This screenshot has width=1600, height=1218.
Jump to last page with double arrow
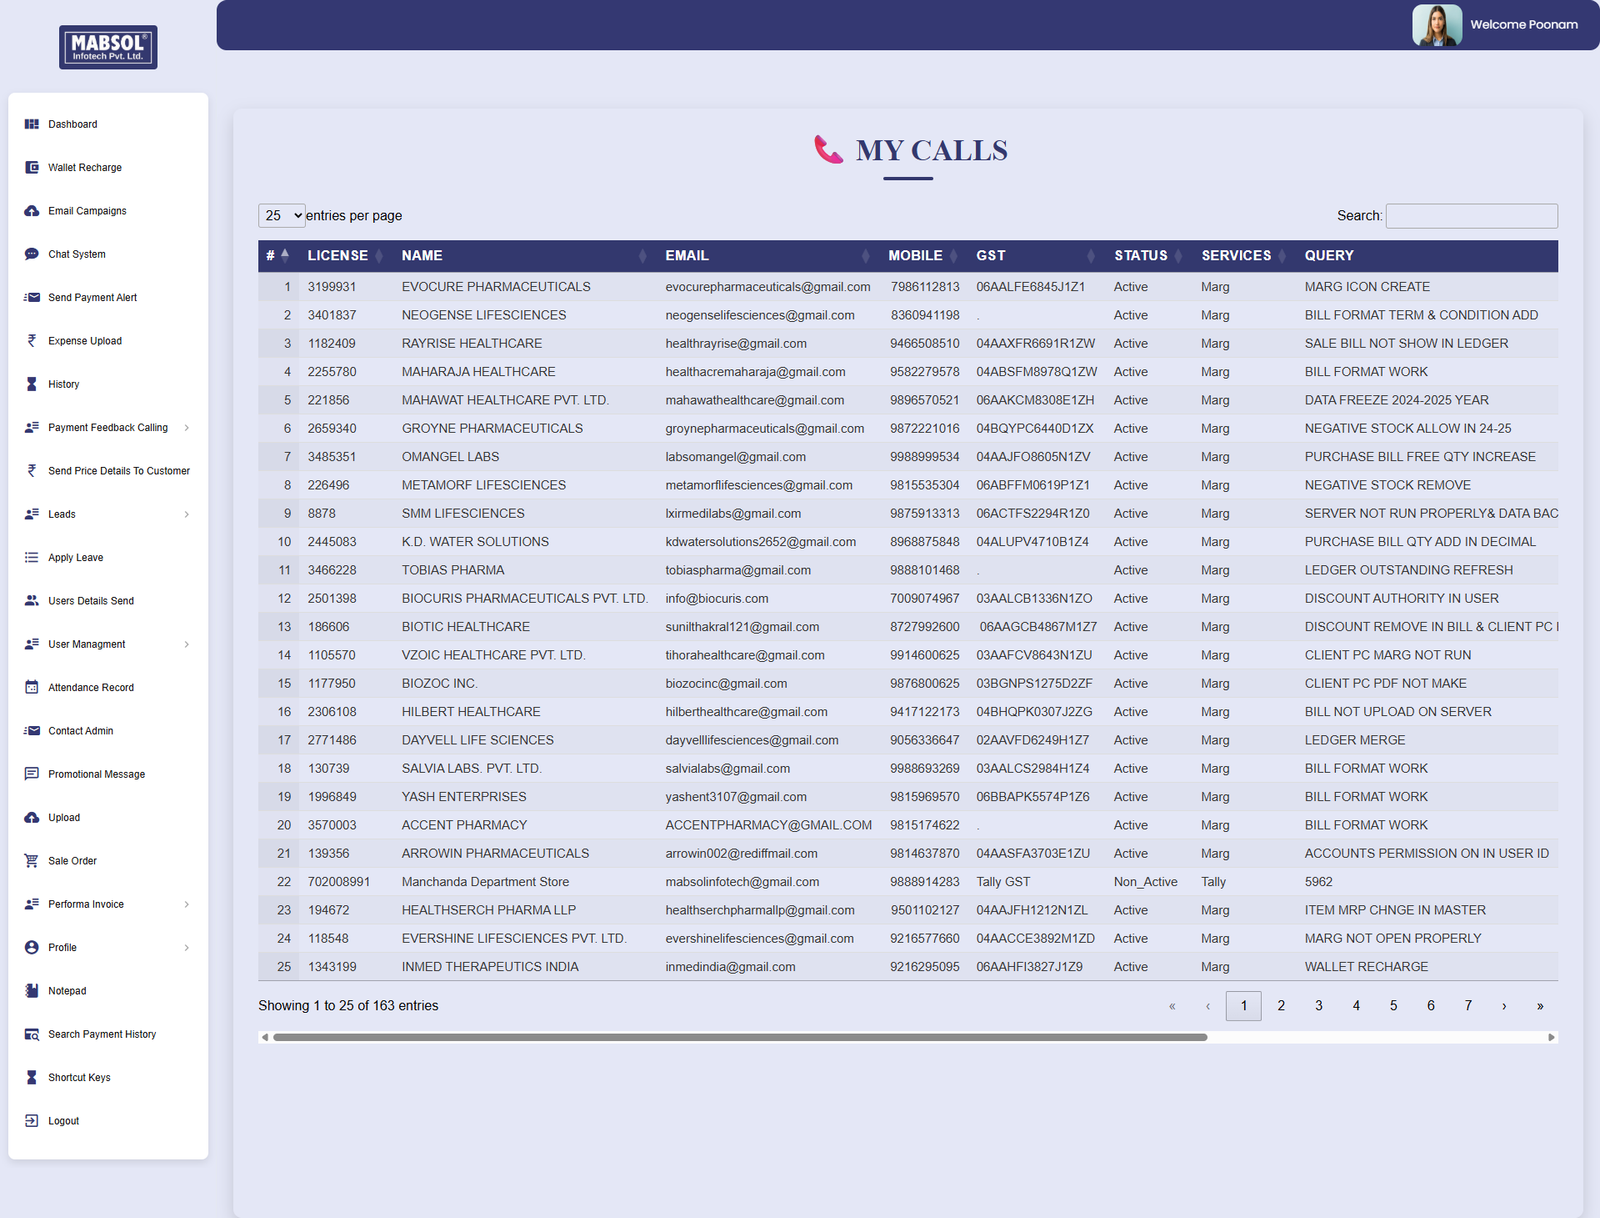pyautogui.click(x=1540, y=1006)
